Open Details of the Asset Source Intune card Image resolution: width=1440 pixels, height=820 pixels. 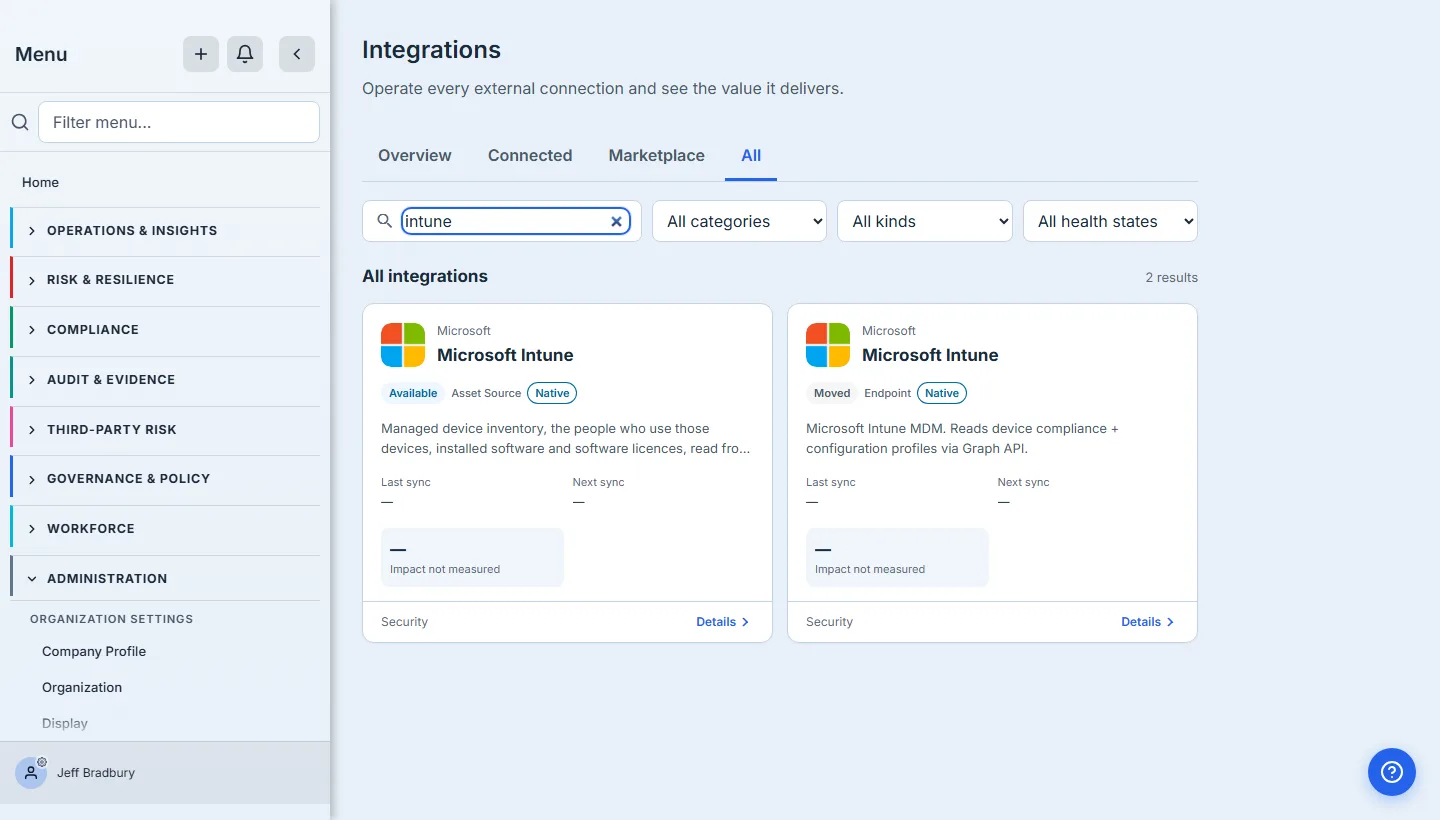(723, 622)
